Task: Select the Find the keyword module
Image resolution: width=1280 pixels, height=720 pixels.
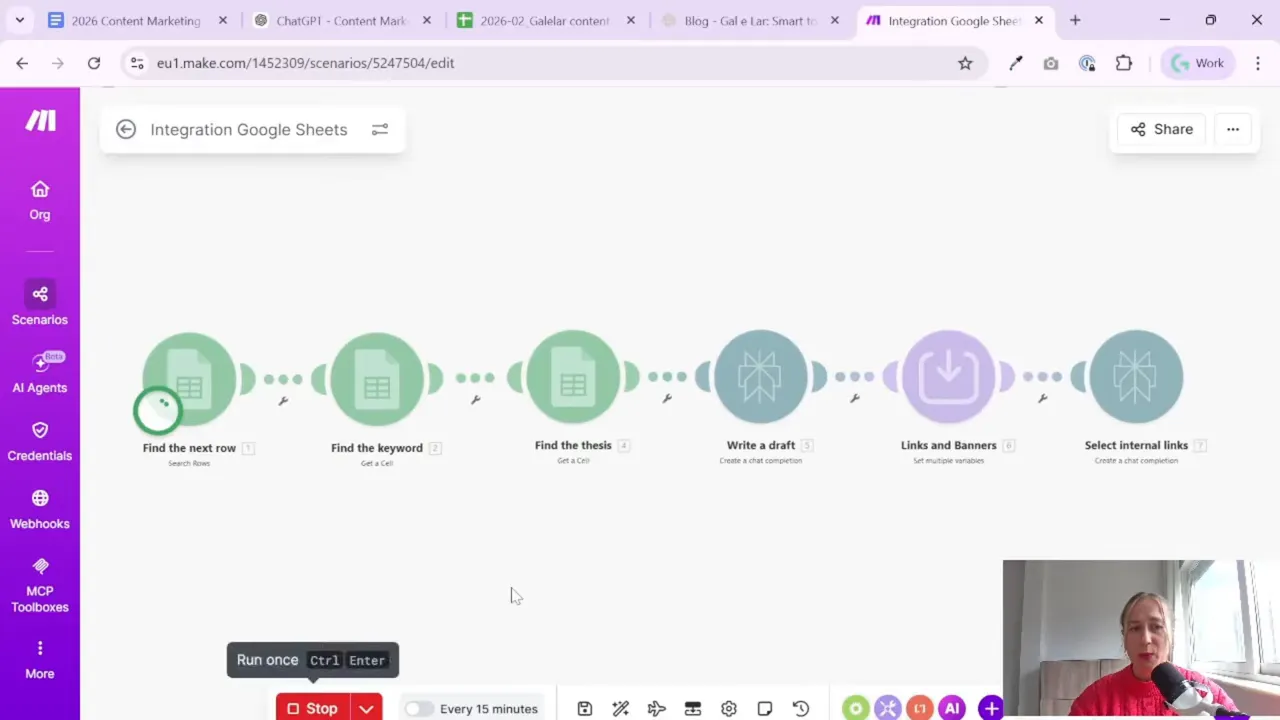Action: pyautogui.click(x=377, y=379)
